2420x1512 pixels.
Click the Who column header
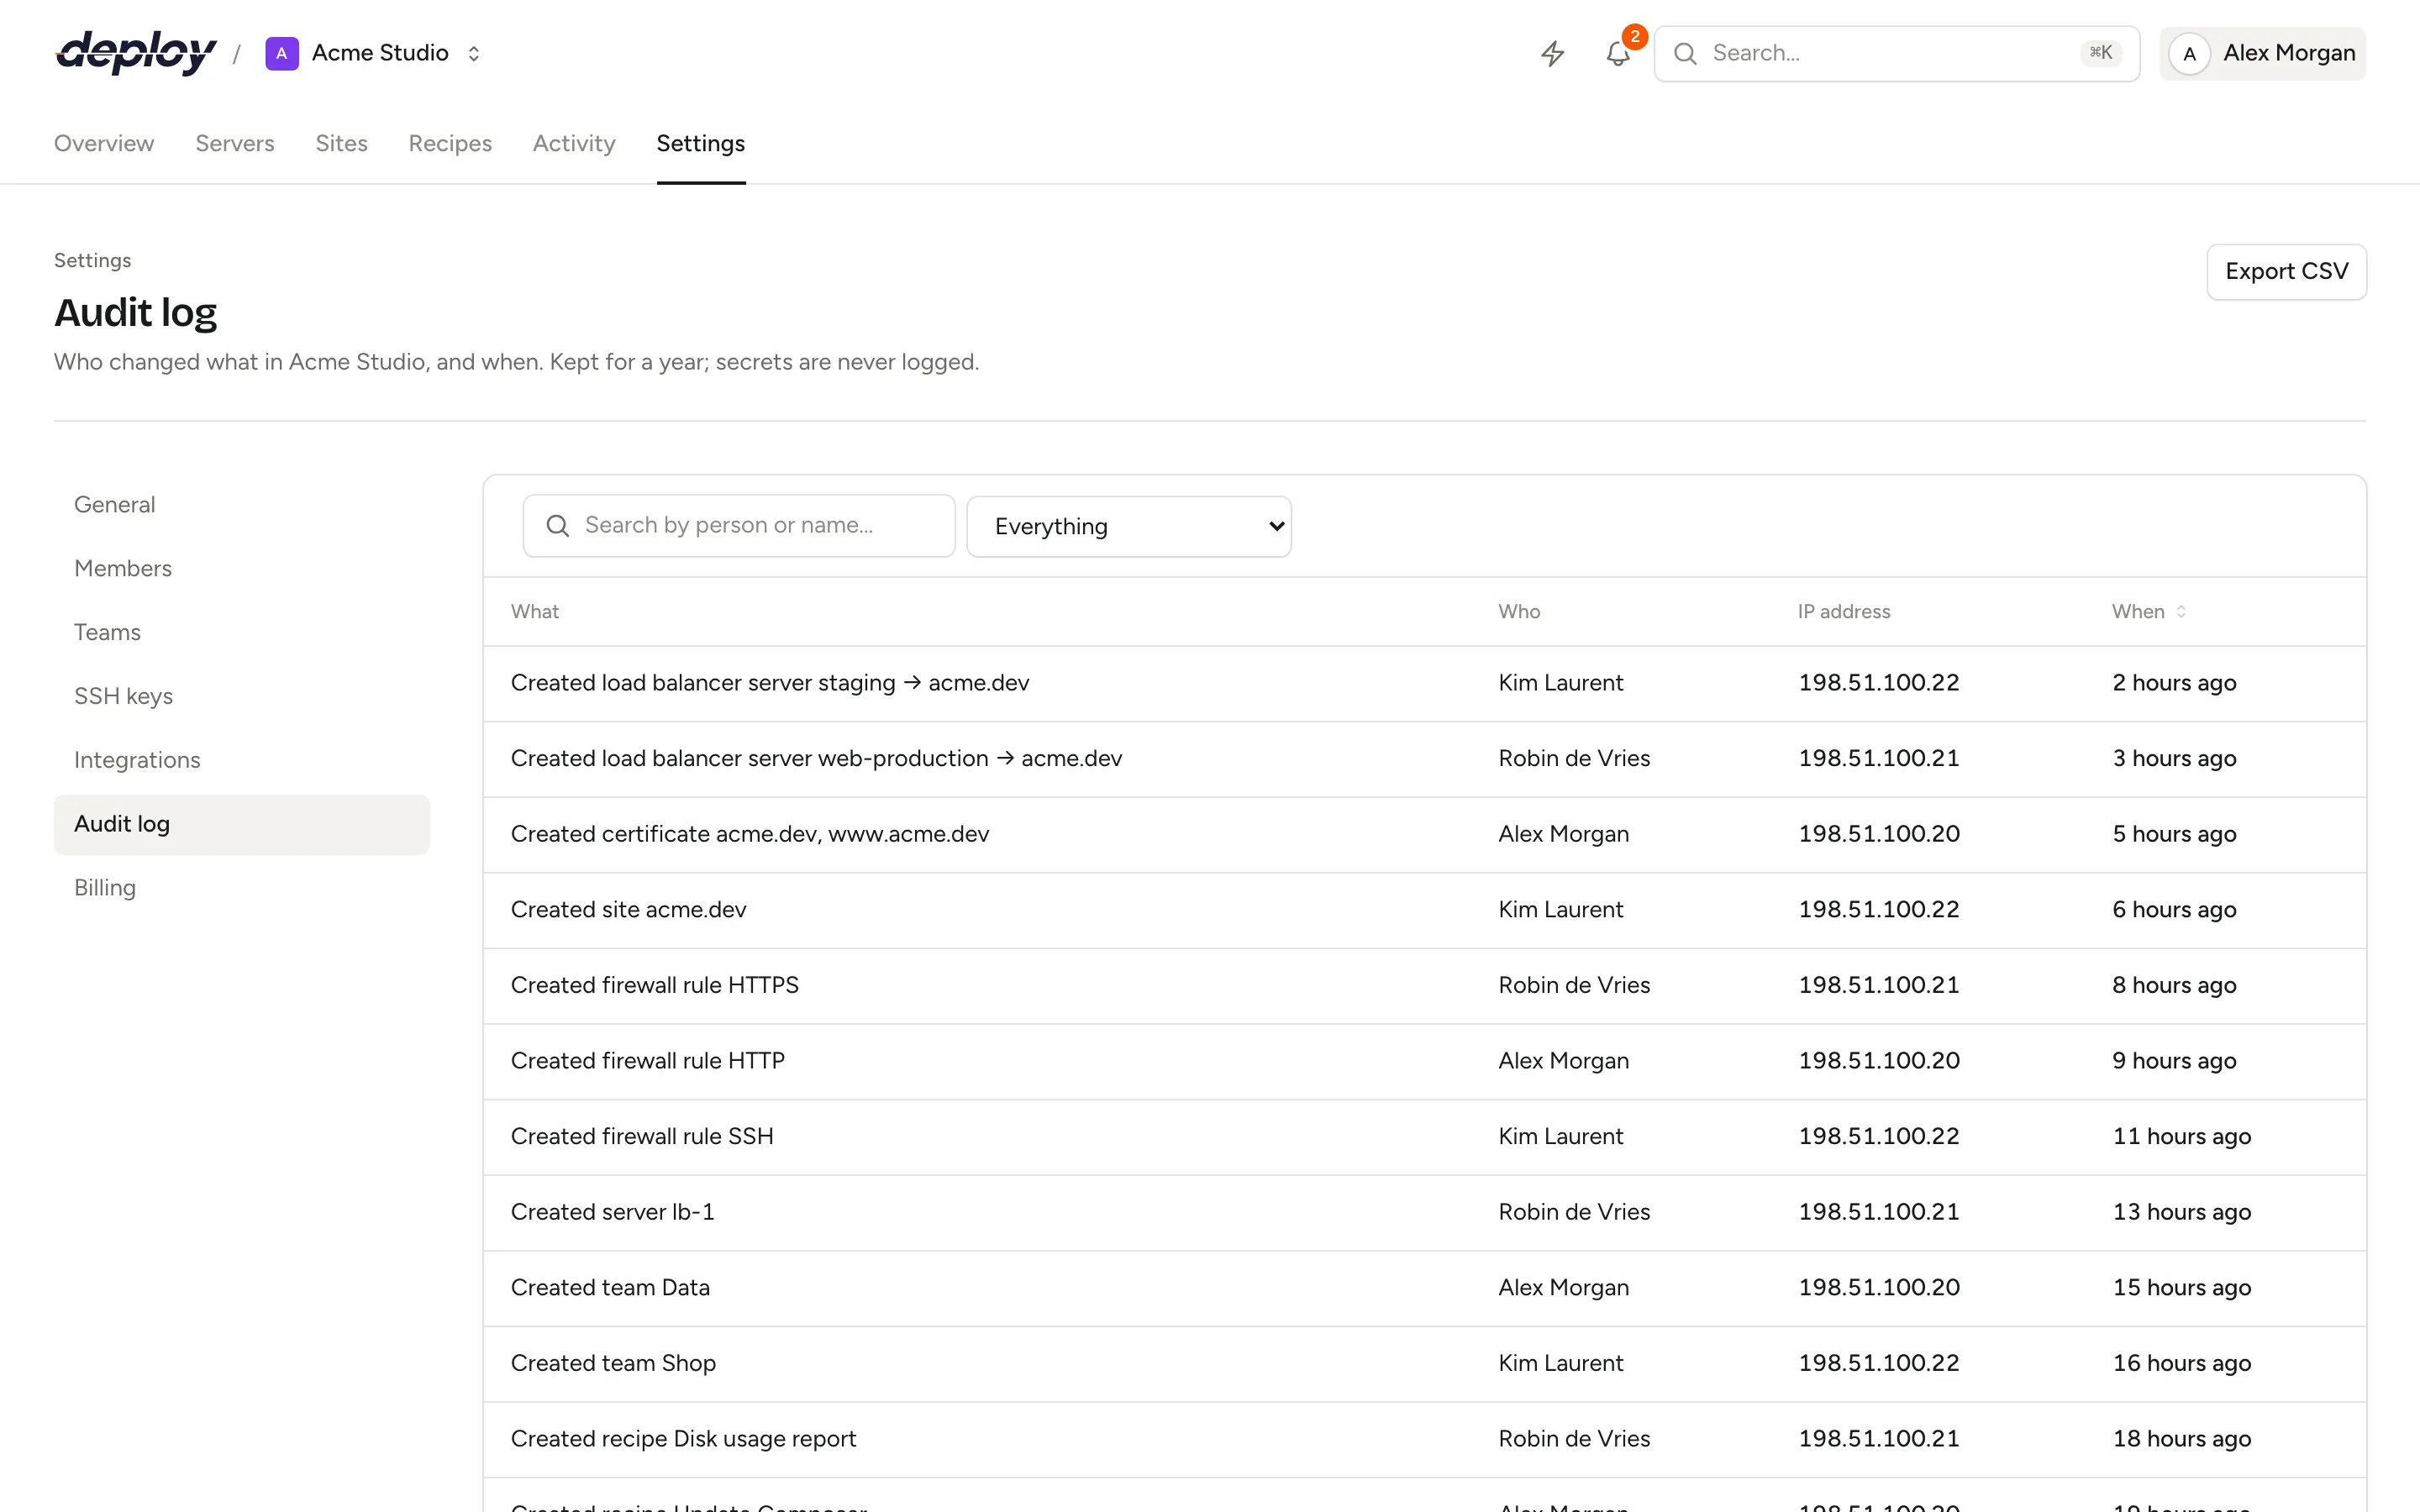1519,611
